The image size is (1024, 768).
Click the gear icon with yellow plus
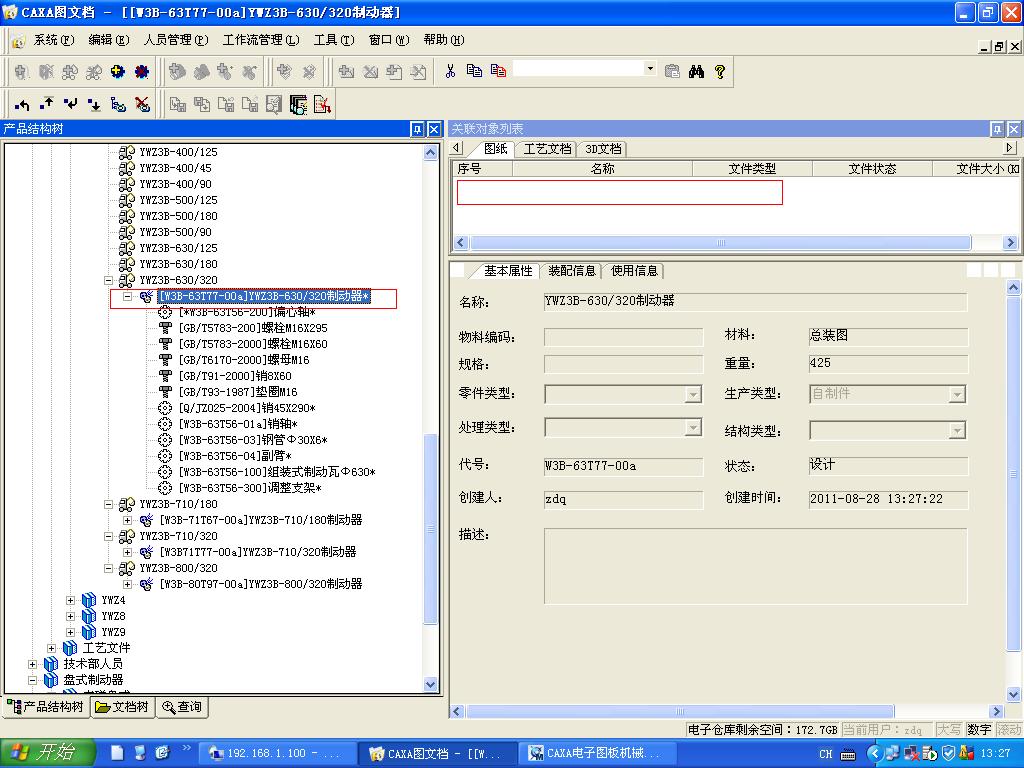[x=118, y=72]
